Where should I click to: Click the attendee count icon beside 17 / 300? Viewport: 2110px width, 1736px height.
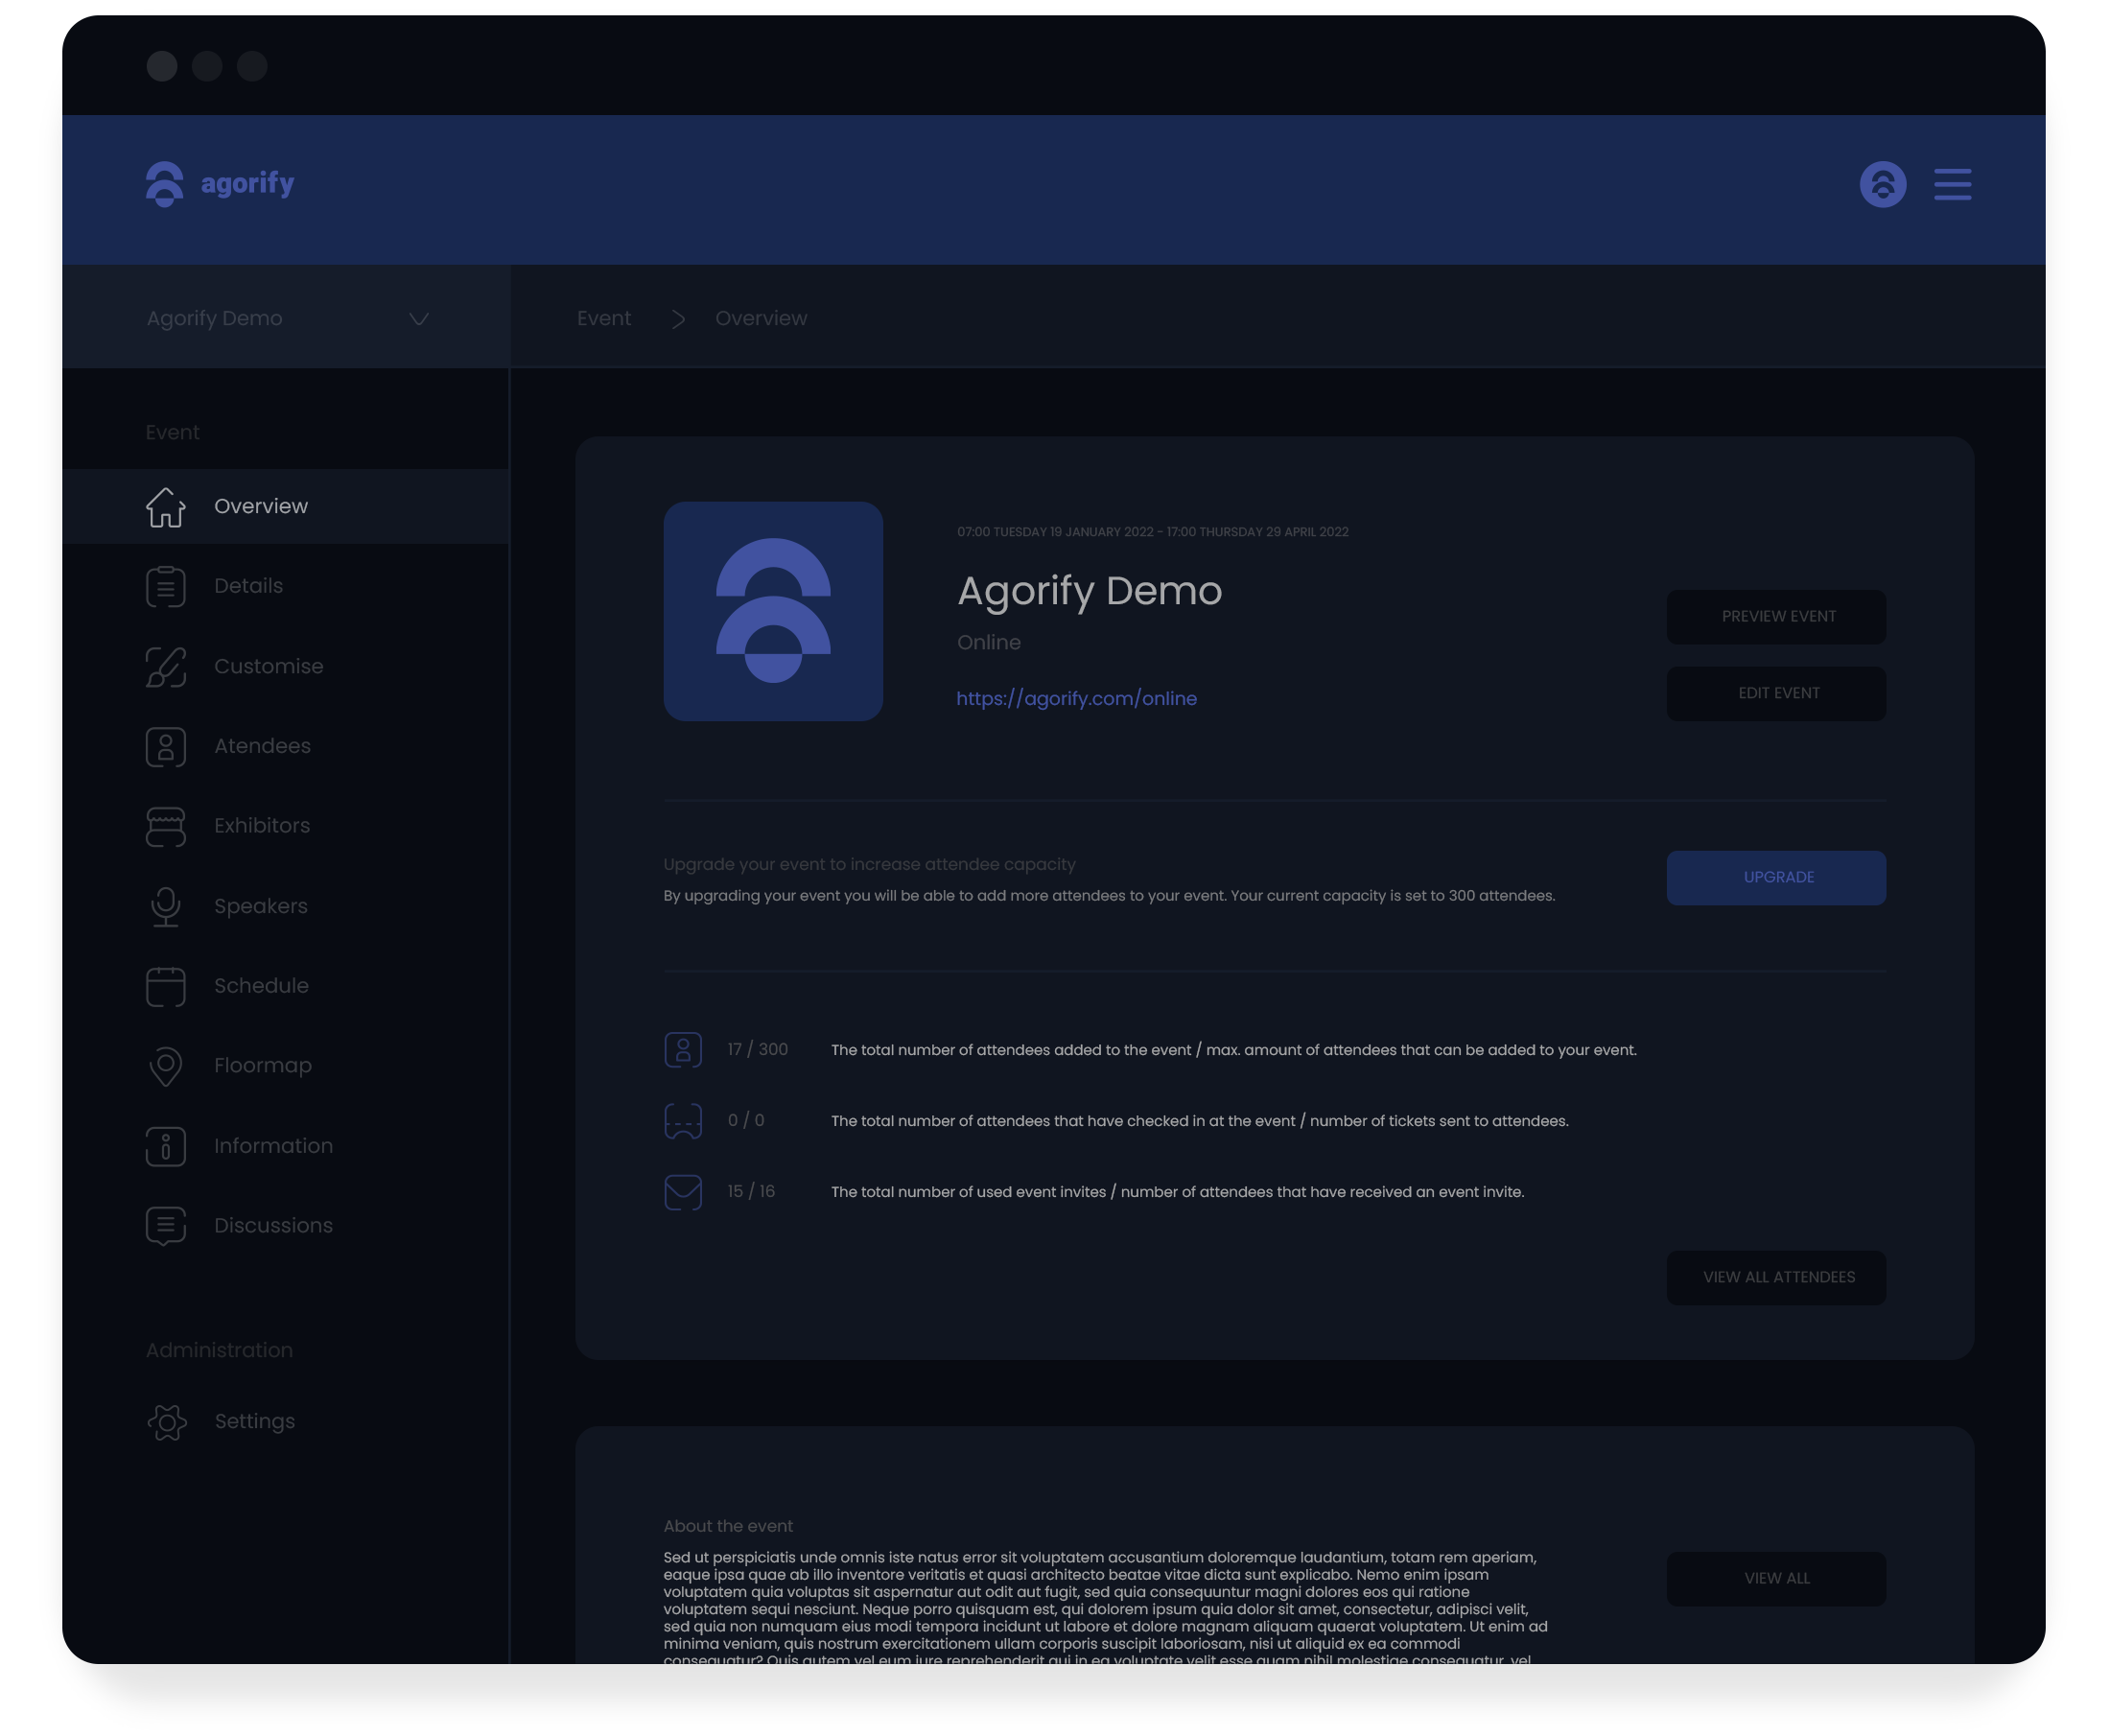pyautogui.click(x=683, y=1050)
